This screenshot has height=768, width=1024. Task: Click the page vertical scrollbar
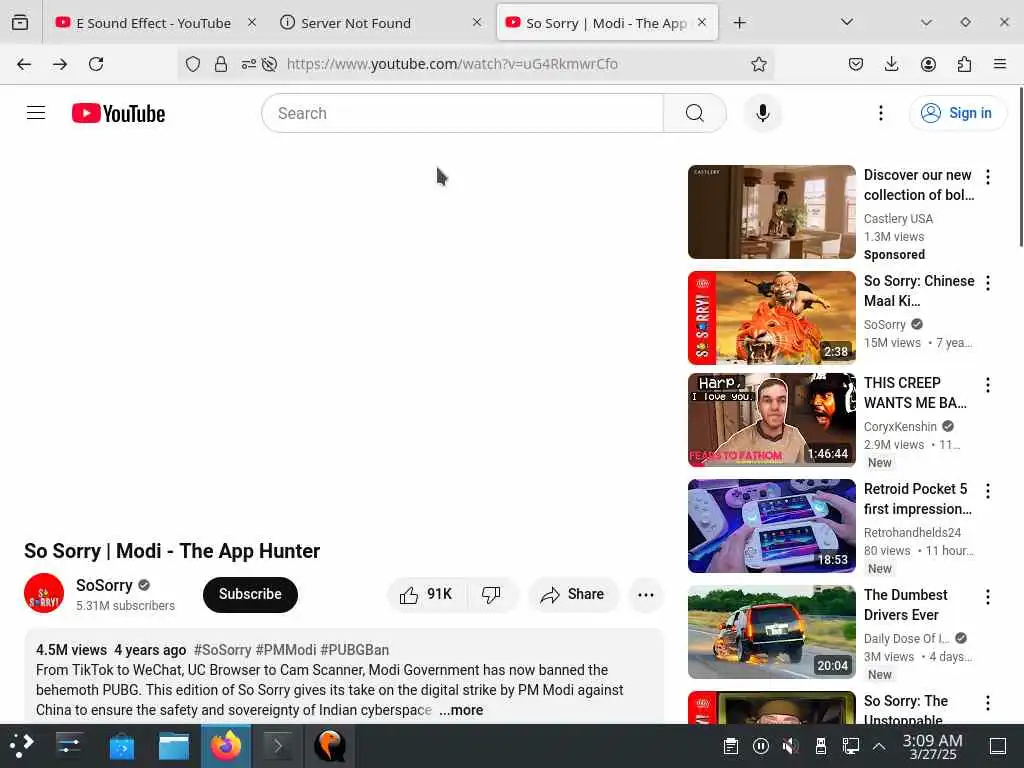[x=1020, y=167]
